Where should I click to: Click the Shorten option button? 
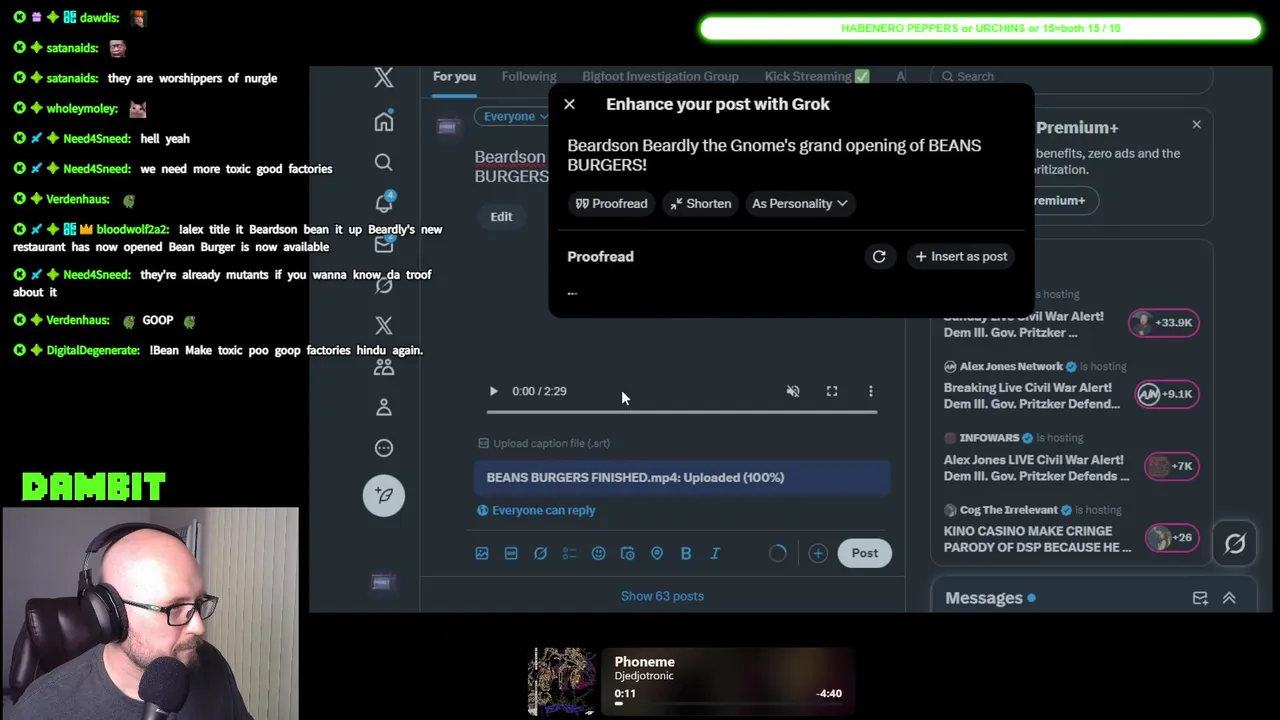[x=700, y=203]
